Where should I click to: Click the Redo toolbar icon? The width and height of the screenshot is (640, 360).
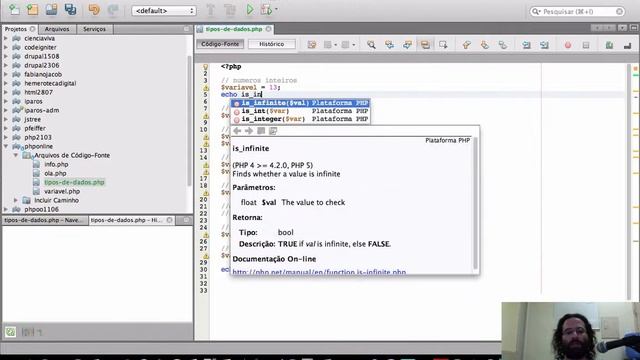coord(113,9)
